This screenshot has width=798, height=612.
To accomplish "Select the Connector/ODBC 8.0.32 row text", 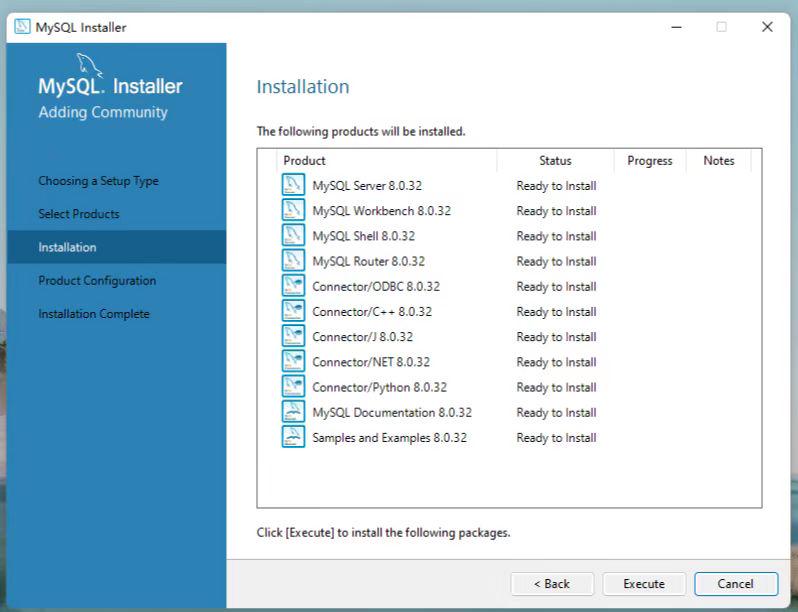I will click(376, 286).
